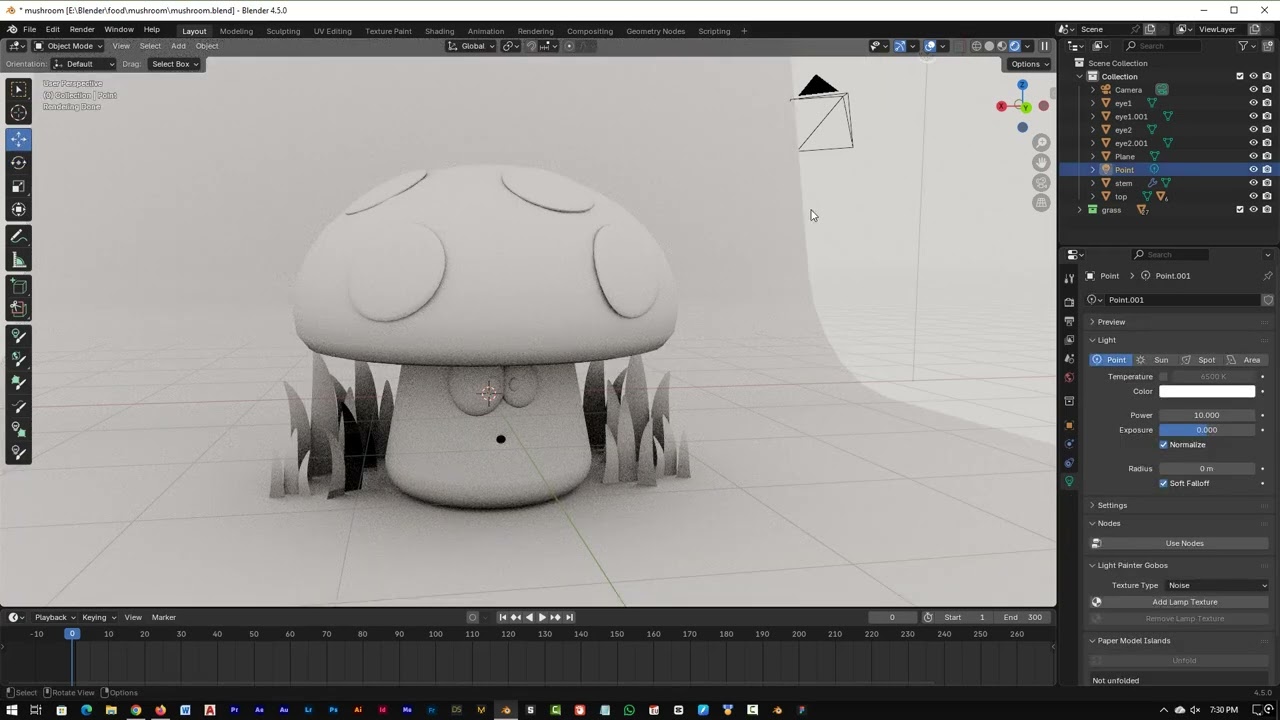Open the Windows Start menu
Image resolution: width=1280 pixels, height=720 pixels.
(11, 710)
